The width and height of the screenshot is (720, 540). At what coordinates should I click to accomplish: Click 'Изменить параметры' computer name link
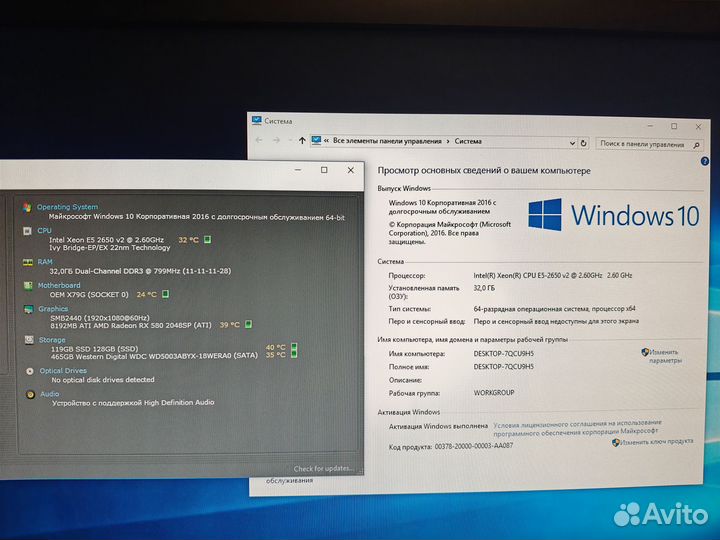click(664, 356)
